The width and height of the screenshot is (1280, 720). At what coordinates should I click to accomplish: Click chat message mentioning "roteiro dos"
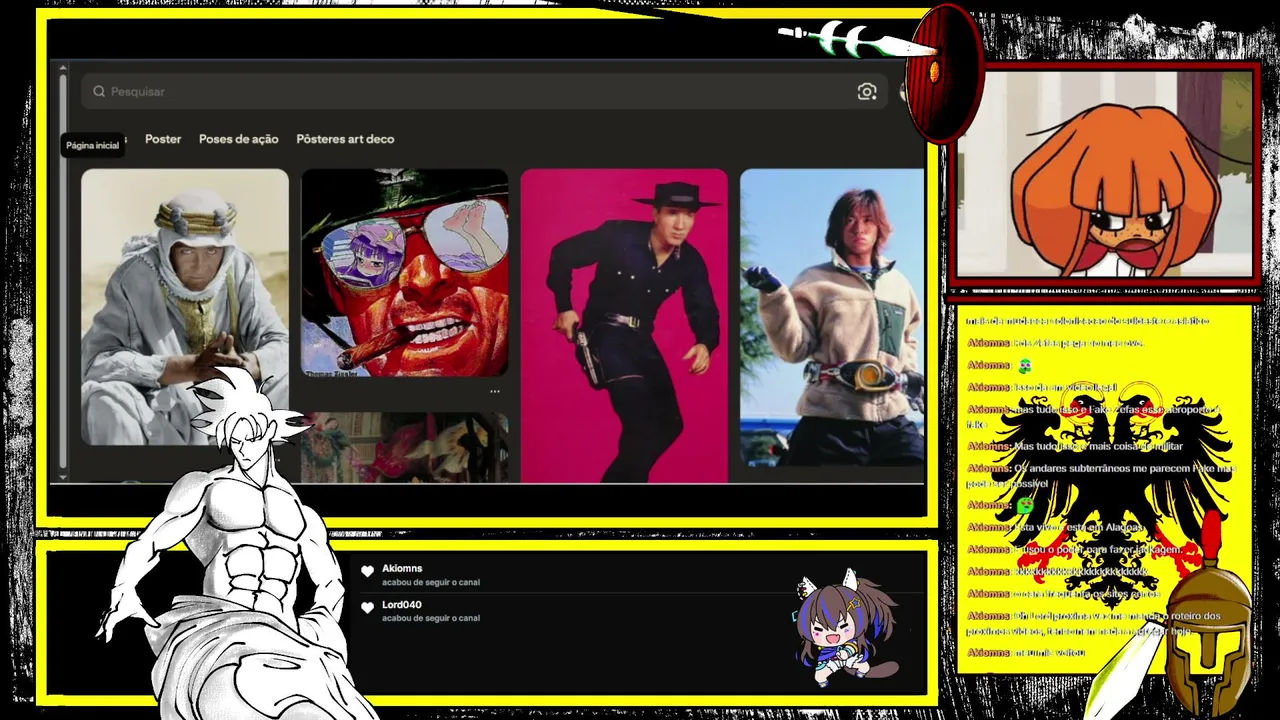coord(1094,623)
